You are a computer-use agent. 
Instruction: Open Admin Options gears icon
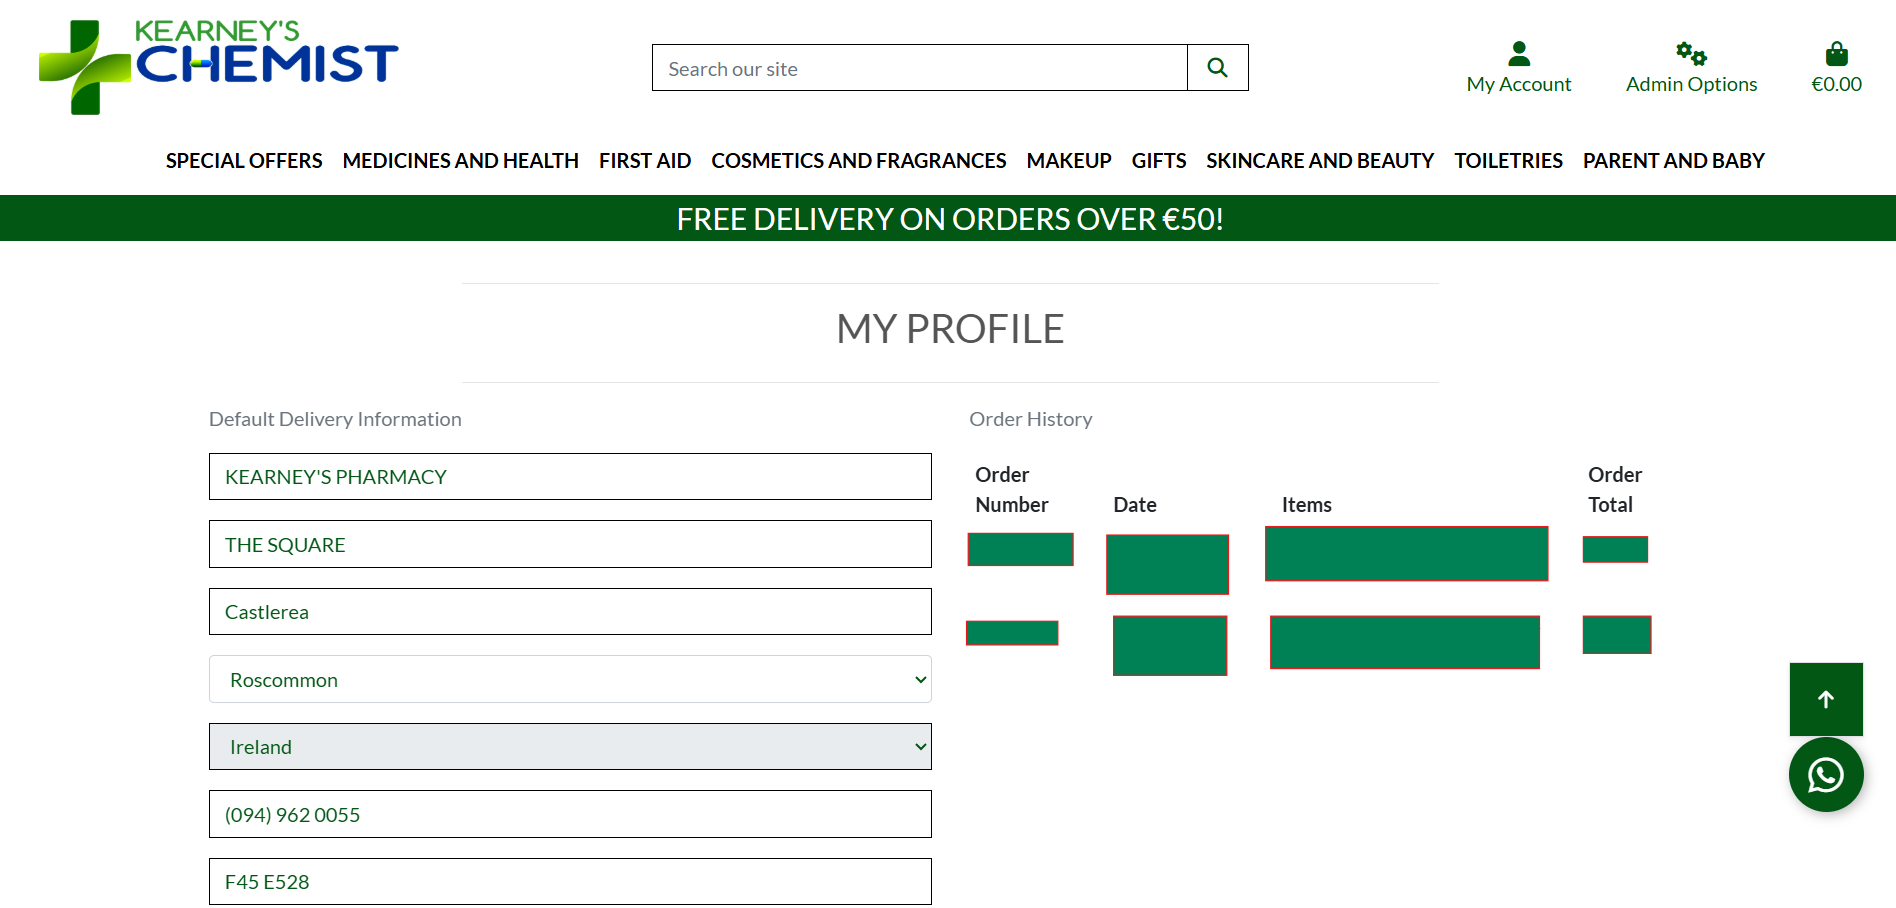[1691, 54]
